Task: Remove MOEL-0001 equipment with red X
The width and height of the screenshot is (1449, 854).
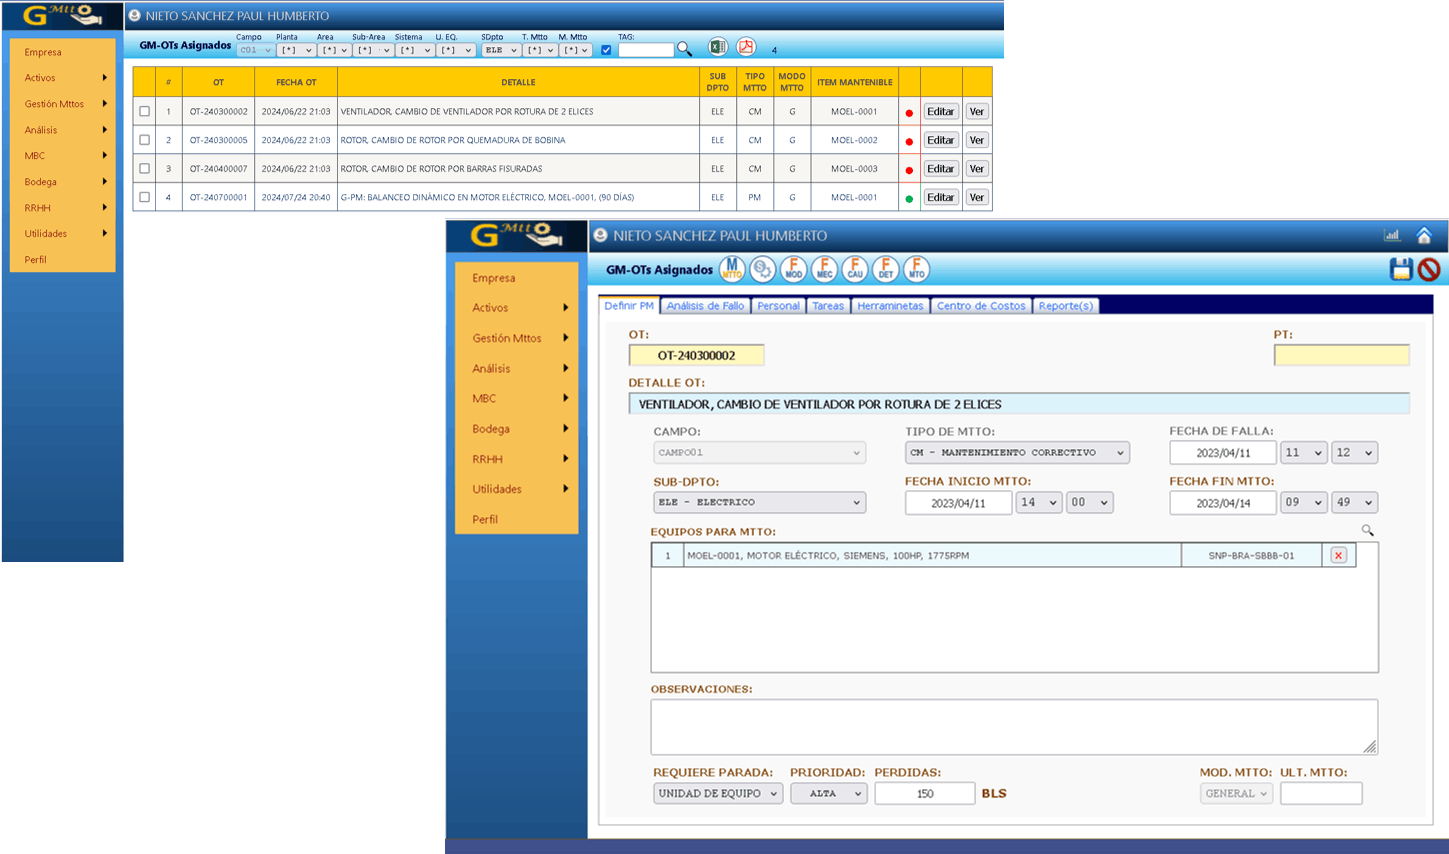Action: point(1338,555)
